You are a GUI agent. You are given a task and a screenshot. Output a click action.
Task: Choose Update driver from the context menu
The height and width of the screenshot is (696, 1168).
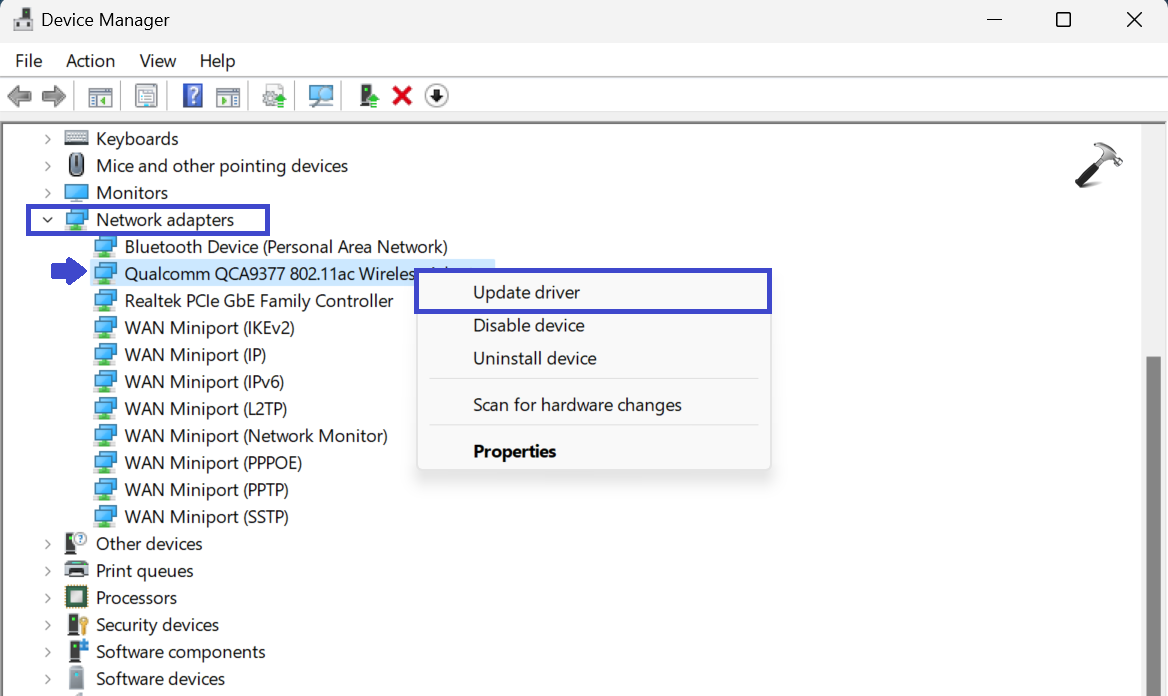pos(526,292)
